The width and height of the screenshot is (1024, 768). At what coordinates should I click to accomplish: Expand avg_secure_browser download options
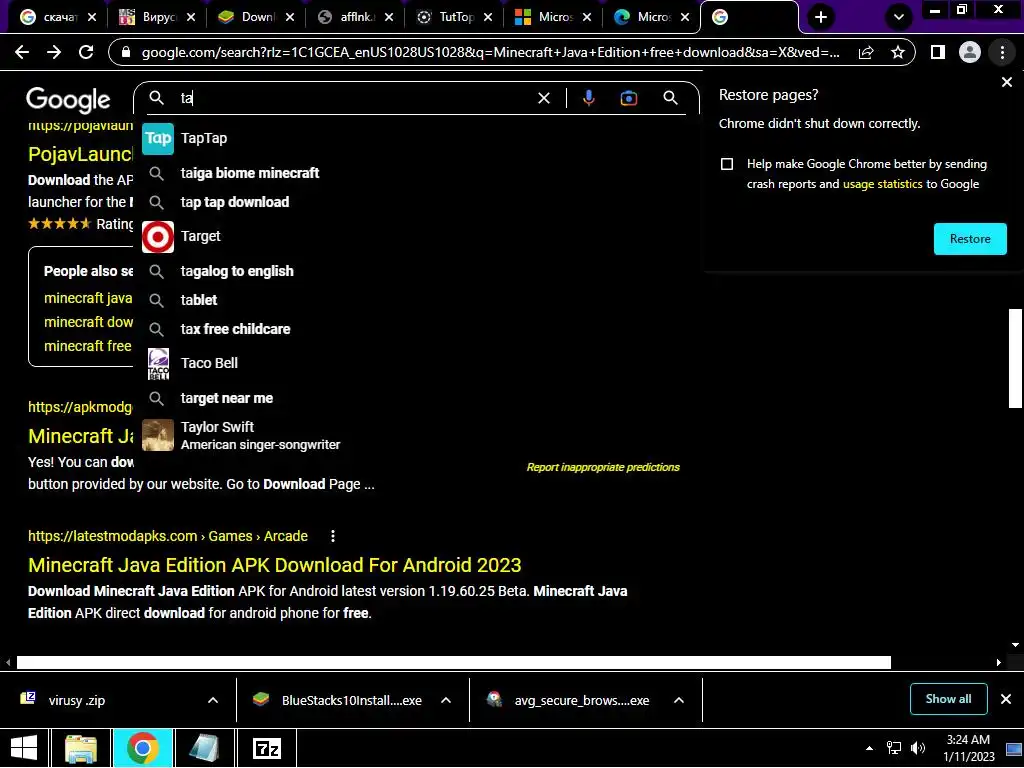(x=679, y=700)
